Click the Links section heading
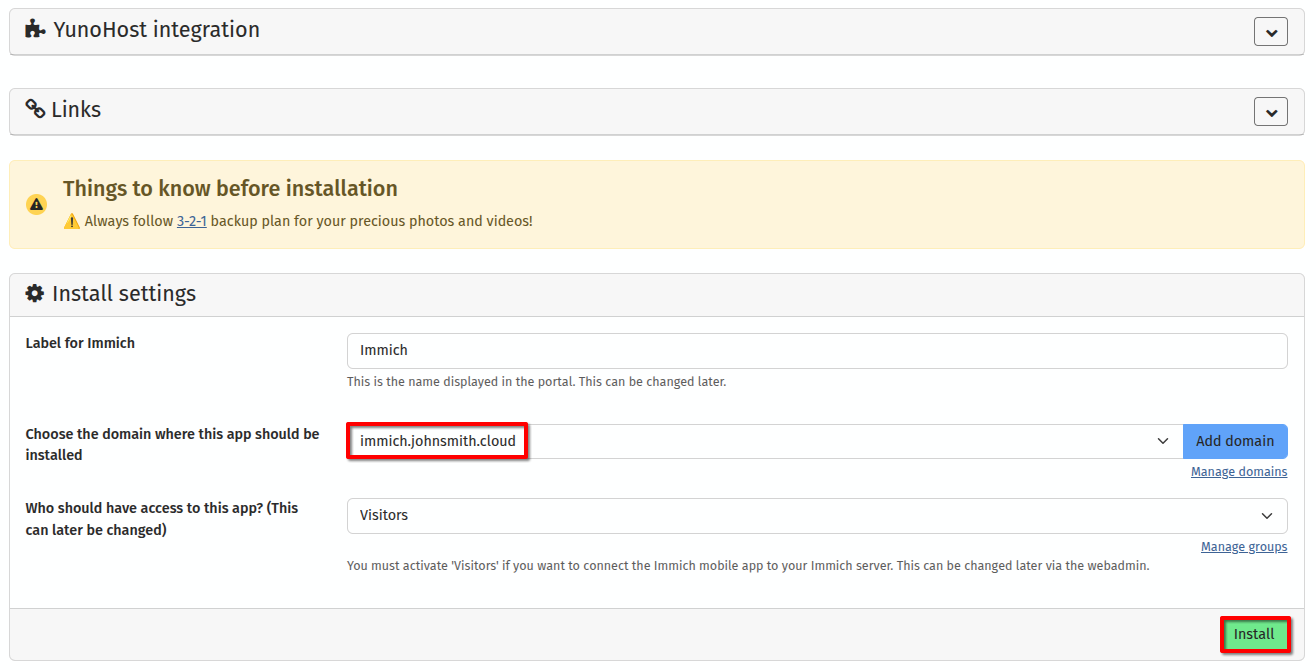 point(76,109)
